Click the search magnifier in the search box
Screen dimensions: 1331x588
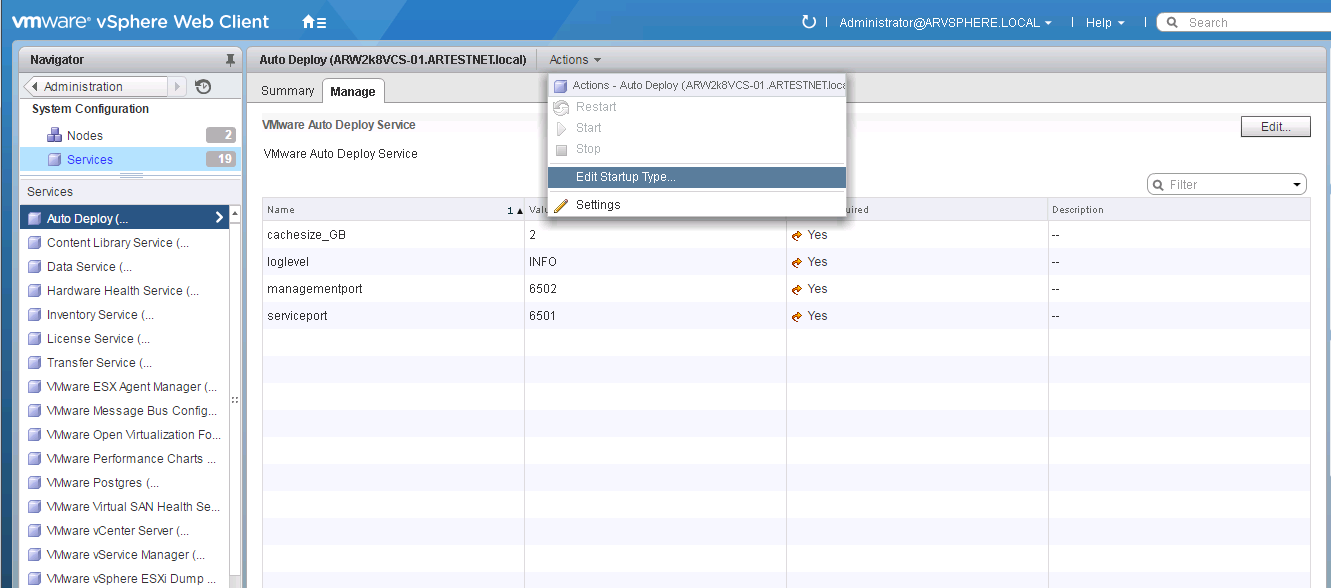coord(1172,21)
